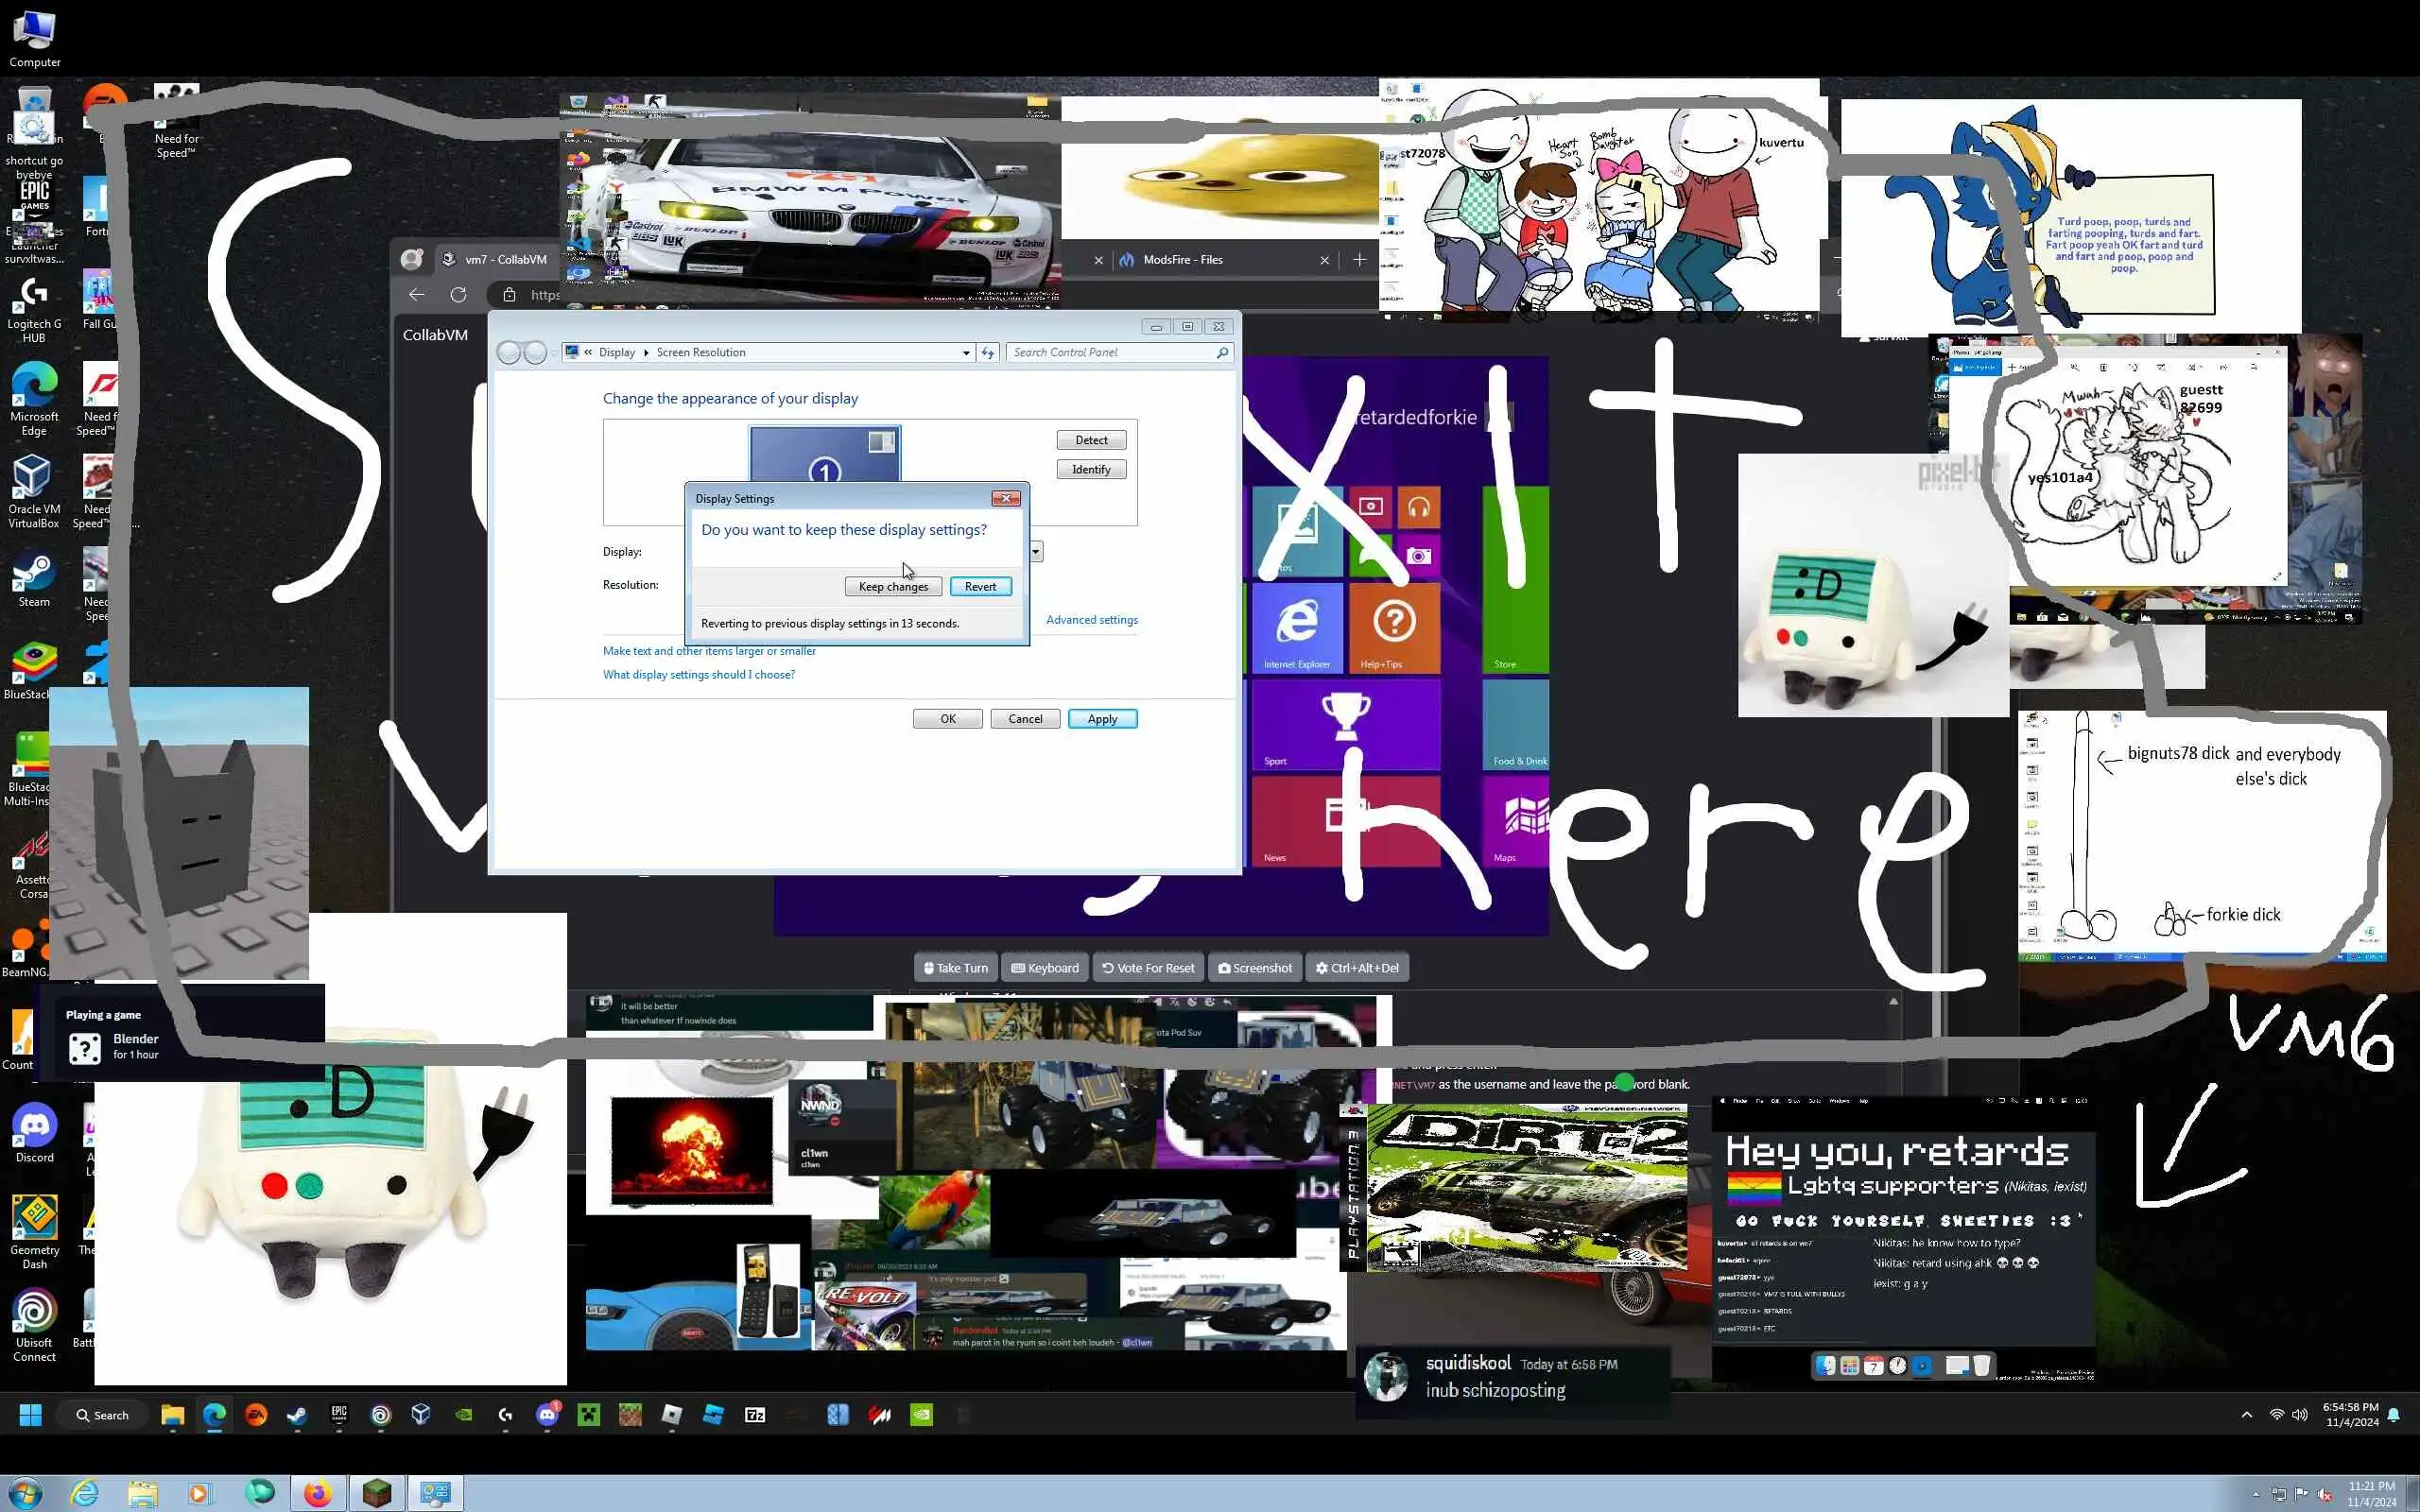
Task: Launch Internet Explorer from the taskbar
Action: point(85,1494)
